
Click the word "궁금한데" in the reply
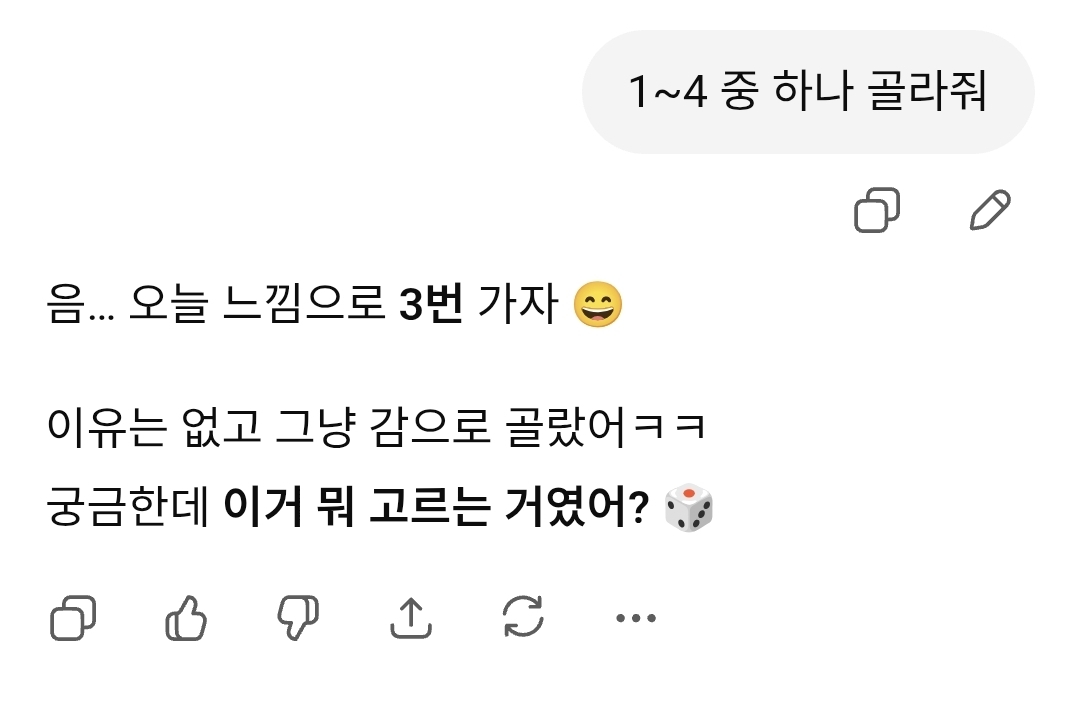point(127,510)
